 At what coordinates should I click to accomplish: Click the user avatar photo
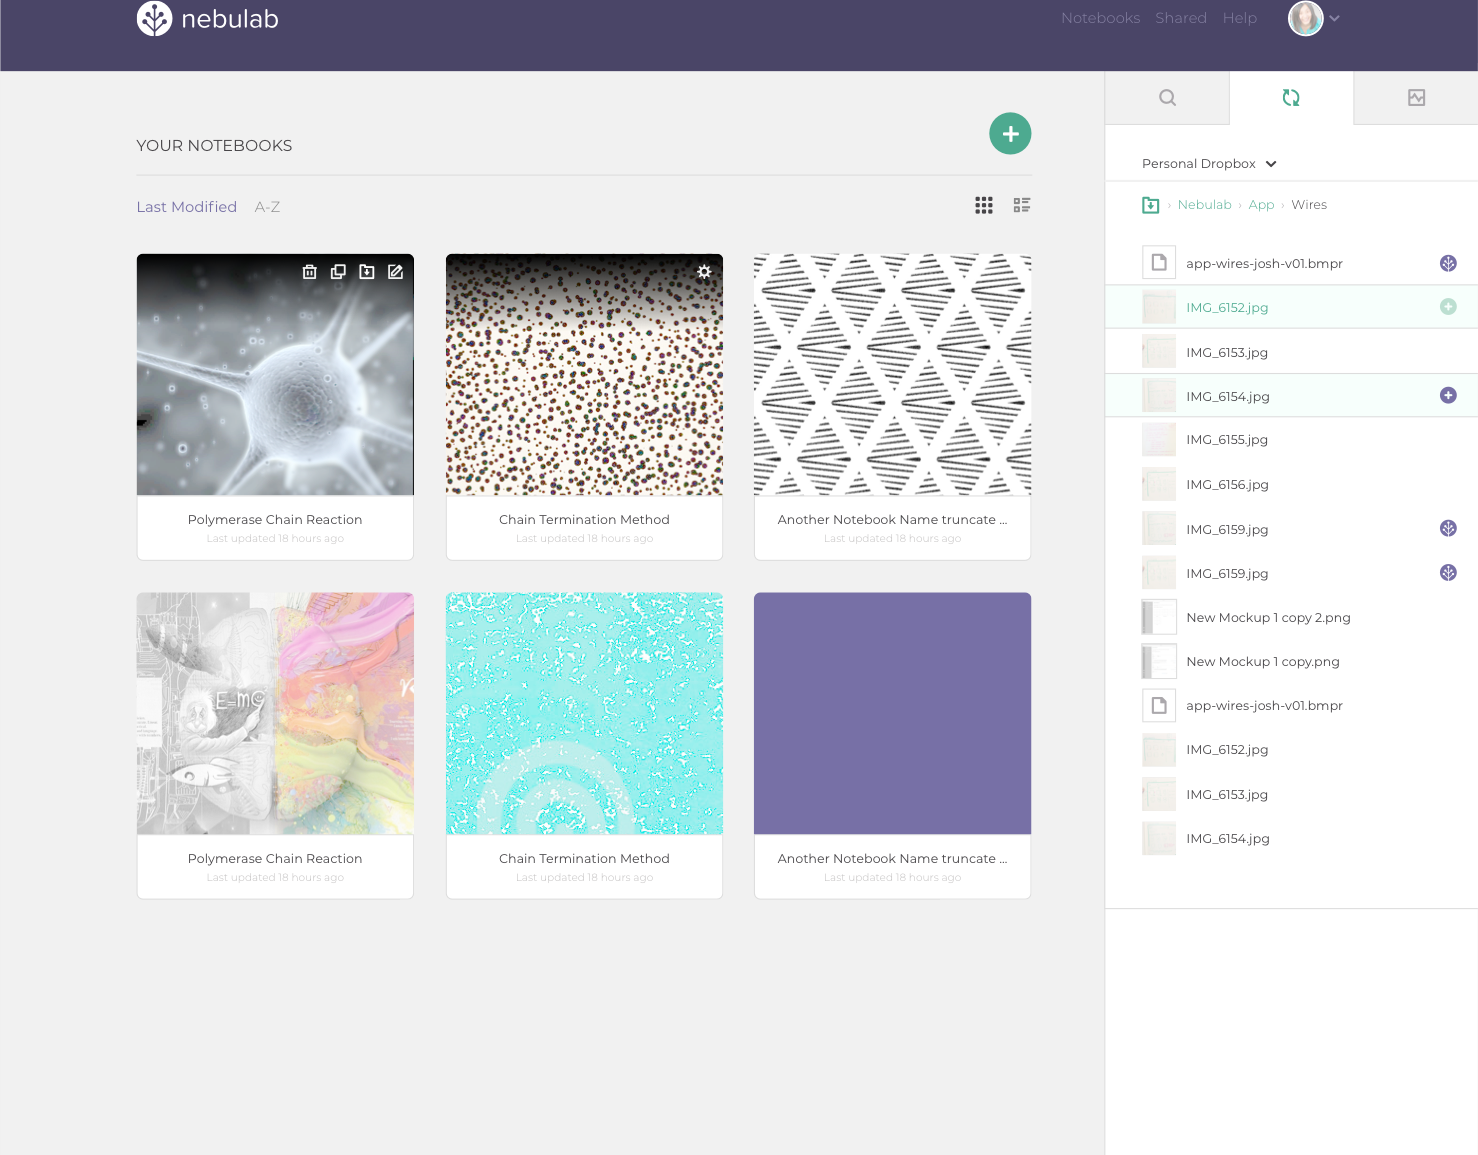point(1305,18)
